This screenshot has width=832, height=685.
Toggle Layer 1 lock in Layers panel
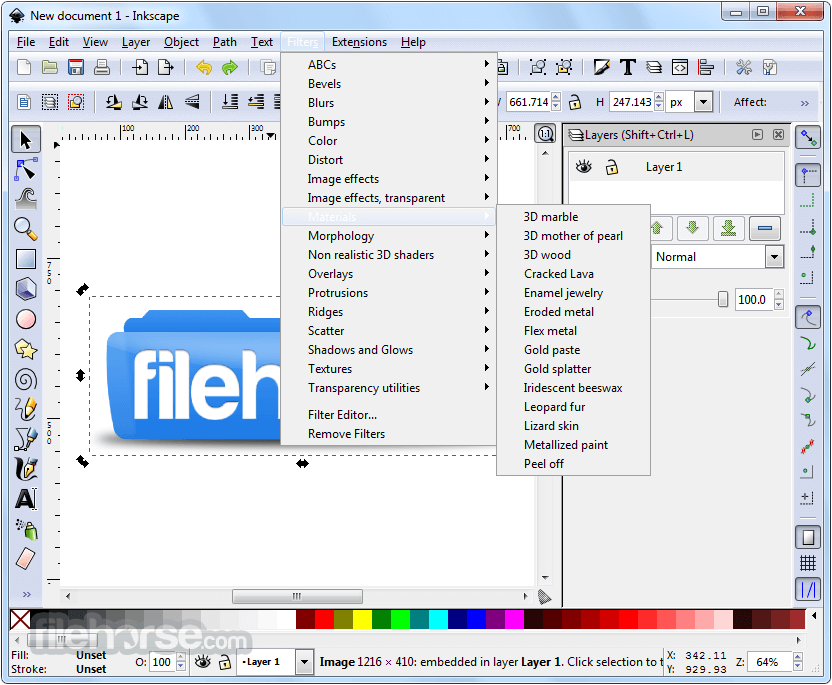(x=612, y=167)
